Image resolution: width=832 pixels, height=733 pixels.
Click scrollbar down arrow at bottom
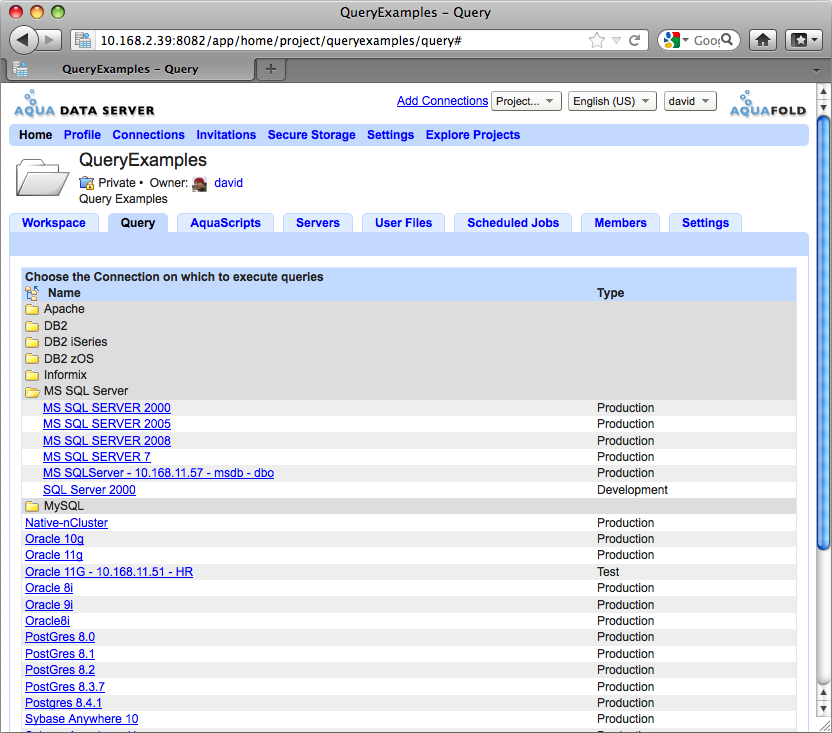pyautogui.click(x=823, y=709)
